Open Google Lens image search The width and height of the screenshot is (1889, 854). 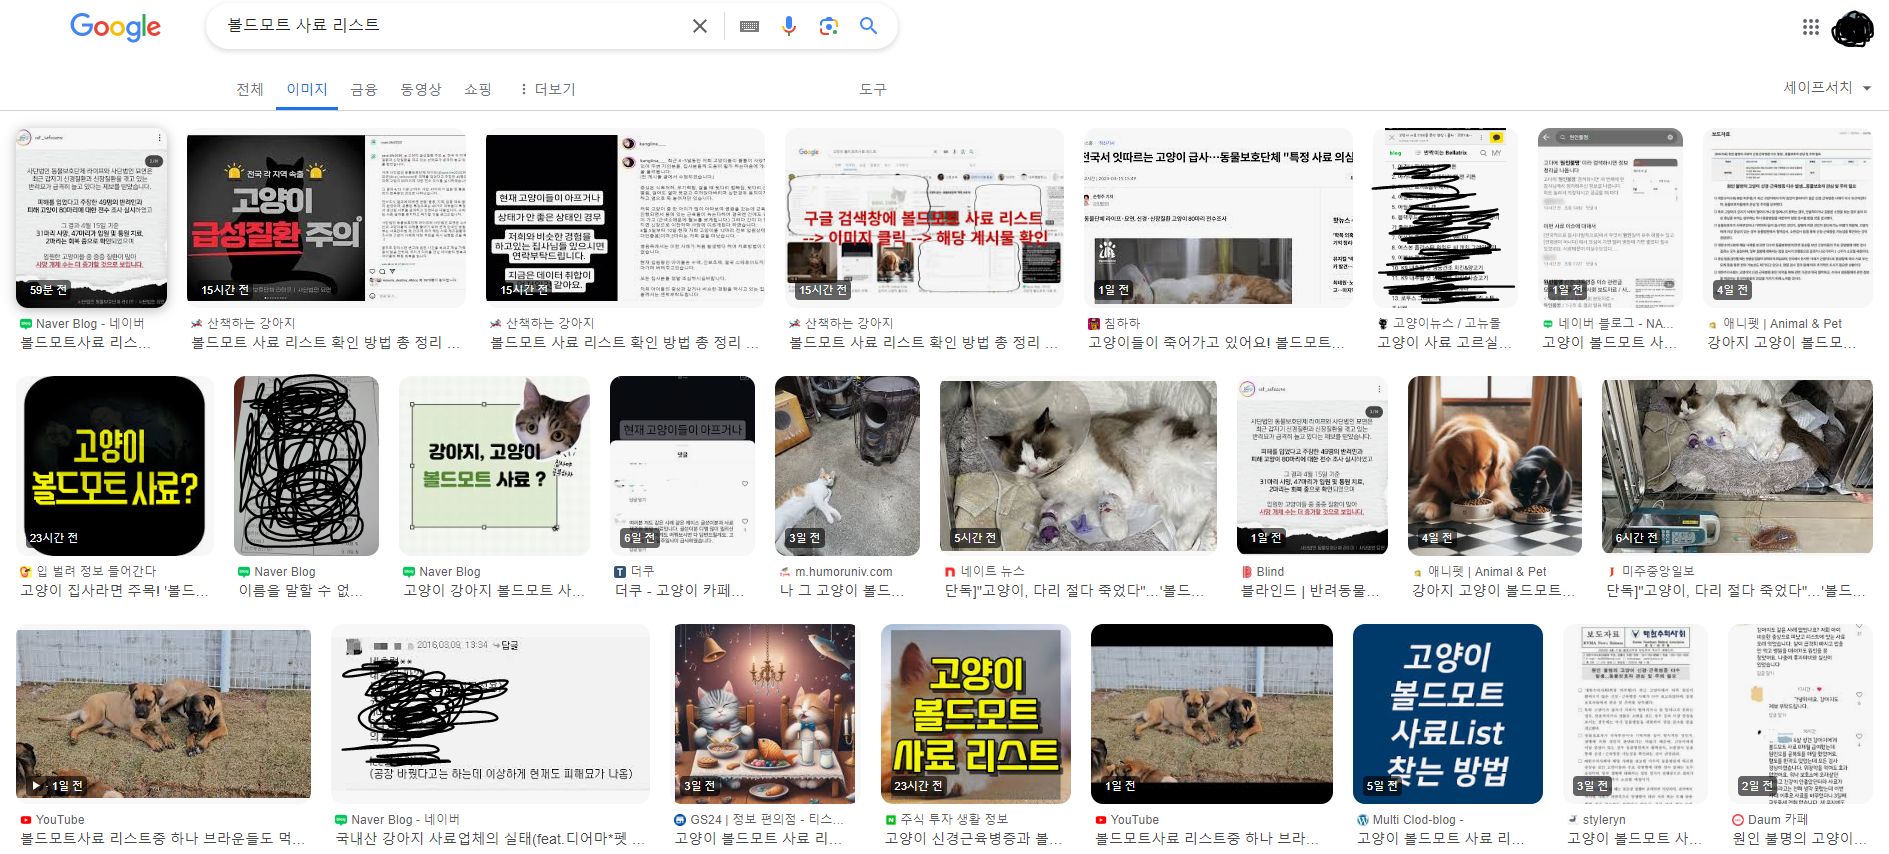pos(828,26)
